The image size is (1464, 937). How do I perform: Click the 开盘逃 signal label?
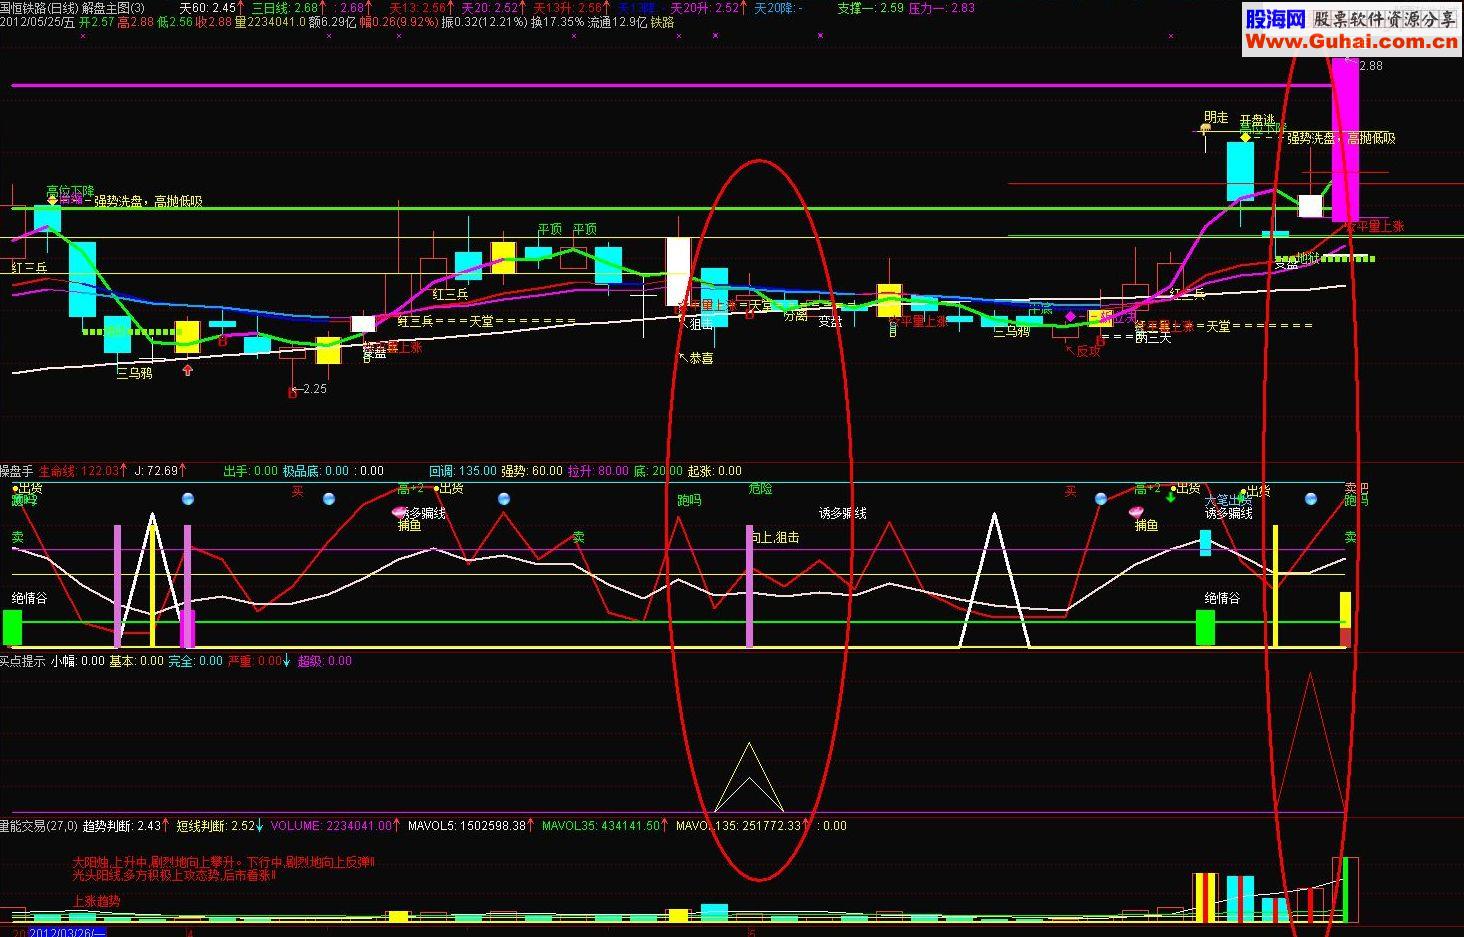(1257, 119)
